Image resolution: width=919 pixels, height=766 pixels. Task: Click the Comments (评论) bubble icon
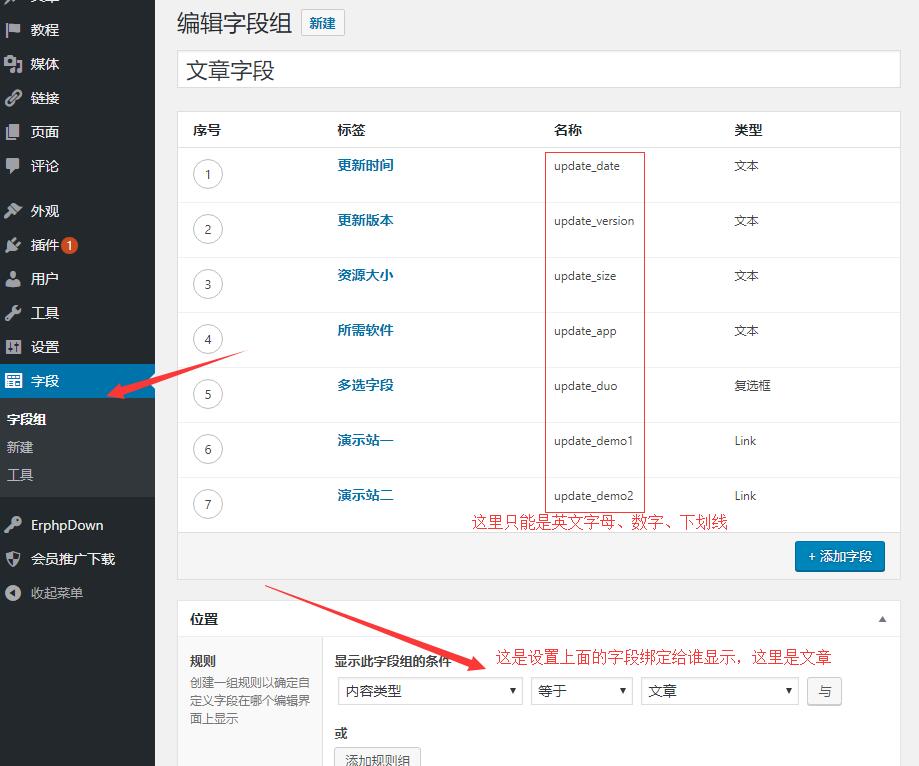click(13, 166)
